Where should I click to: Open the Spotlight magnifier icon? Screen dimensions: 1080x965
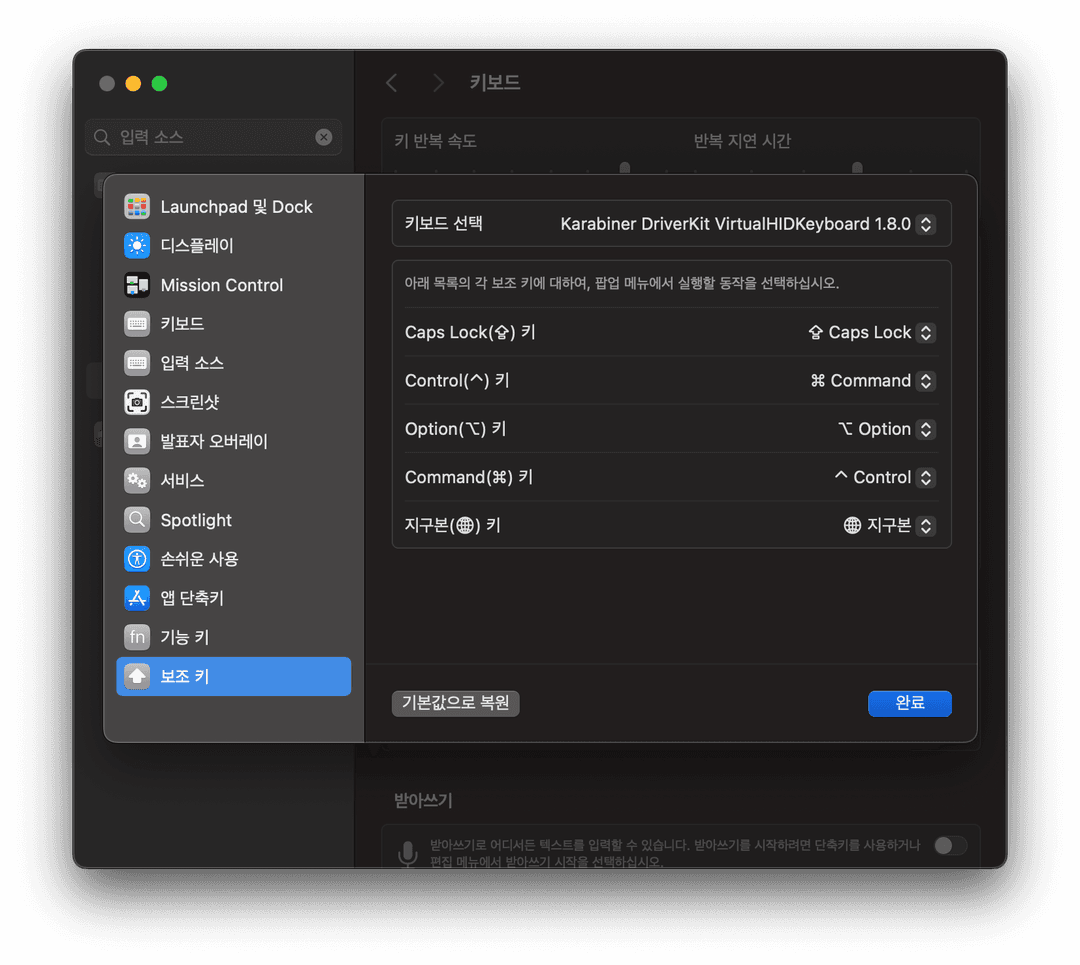click(x=137, y=520)
